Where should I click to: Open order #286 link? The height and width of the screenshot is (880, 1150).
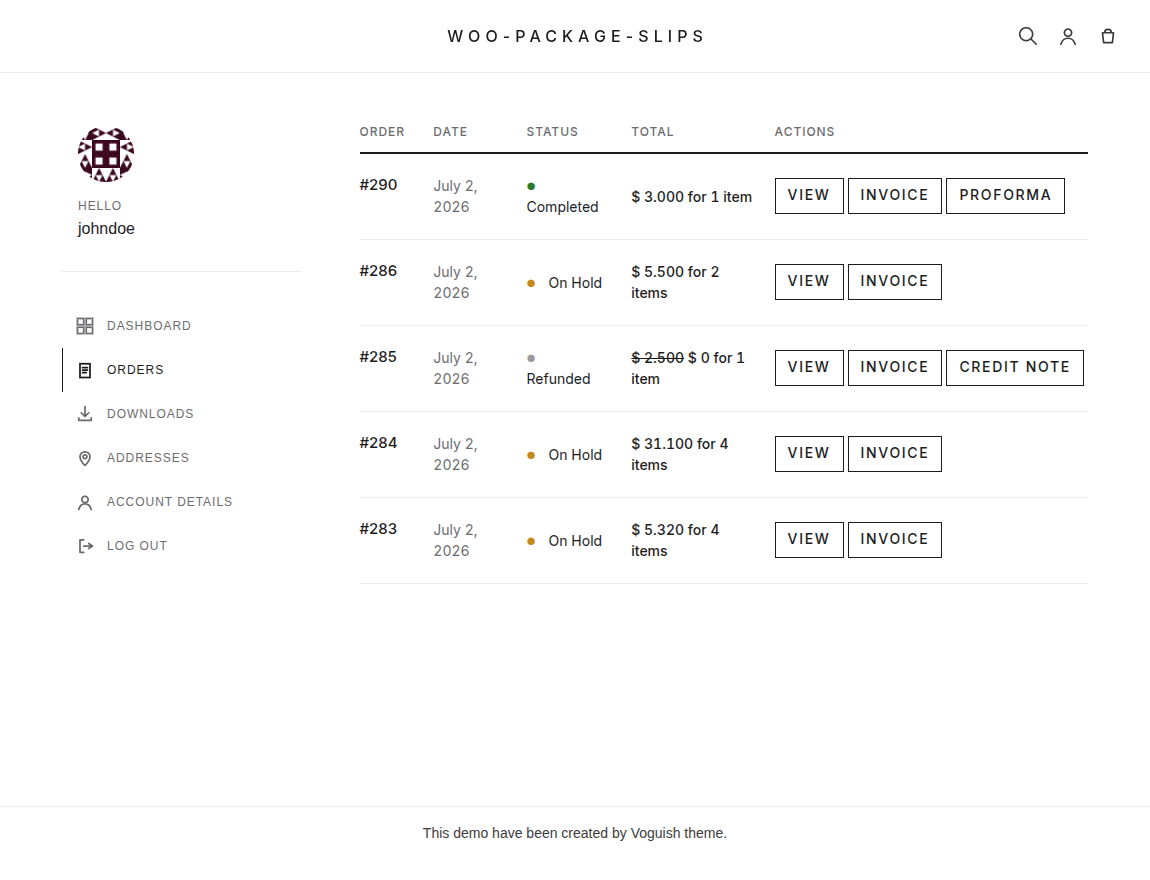378,271
